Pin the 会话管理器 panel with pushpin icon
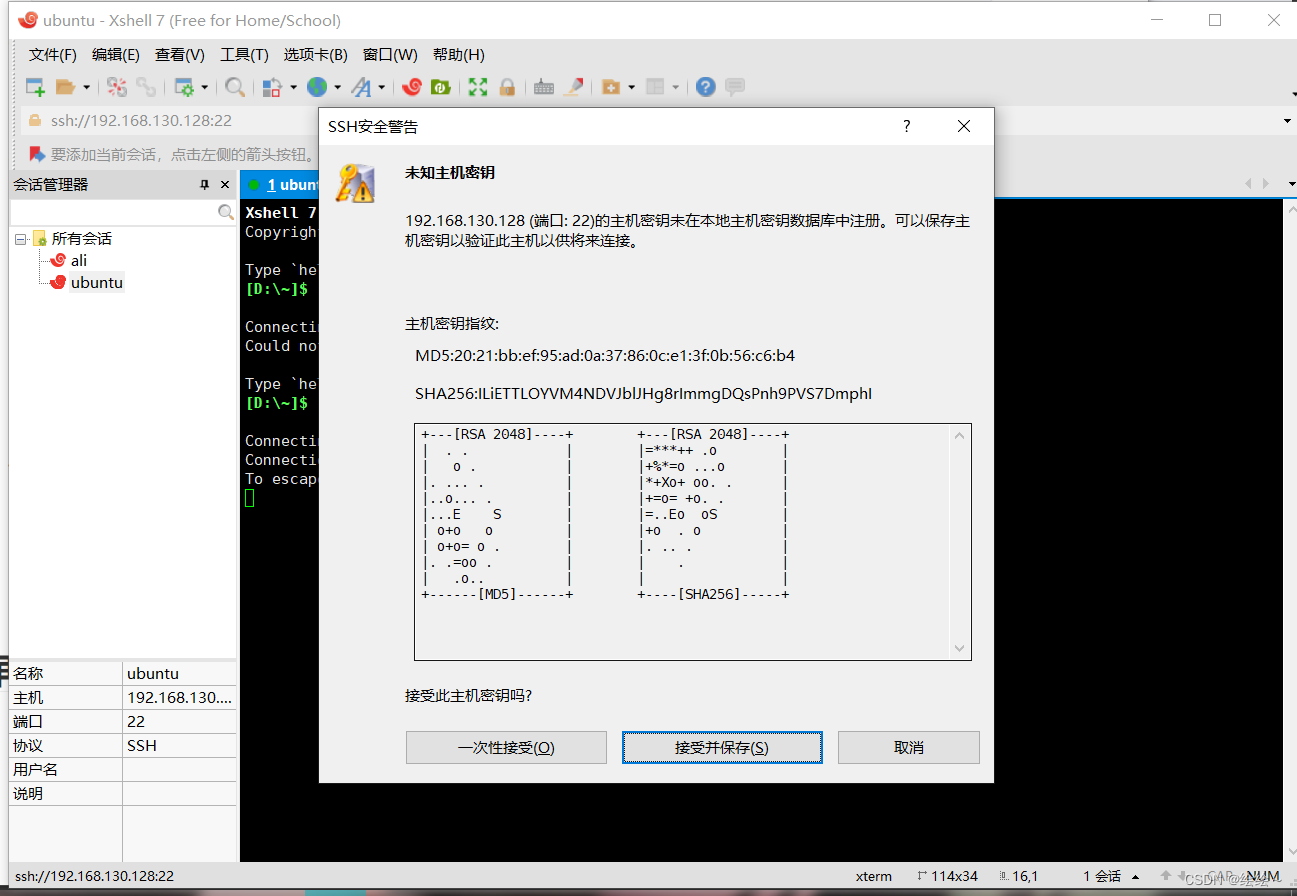Screen dimensions: 1297x896 point(204,185)
